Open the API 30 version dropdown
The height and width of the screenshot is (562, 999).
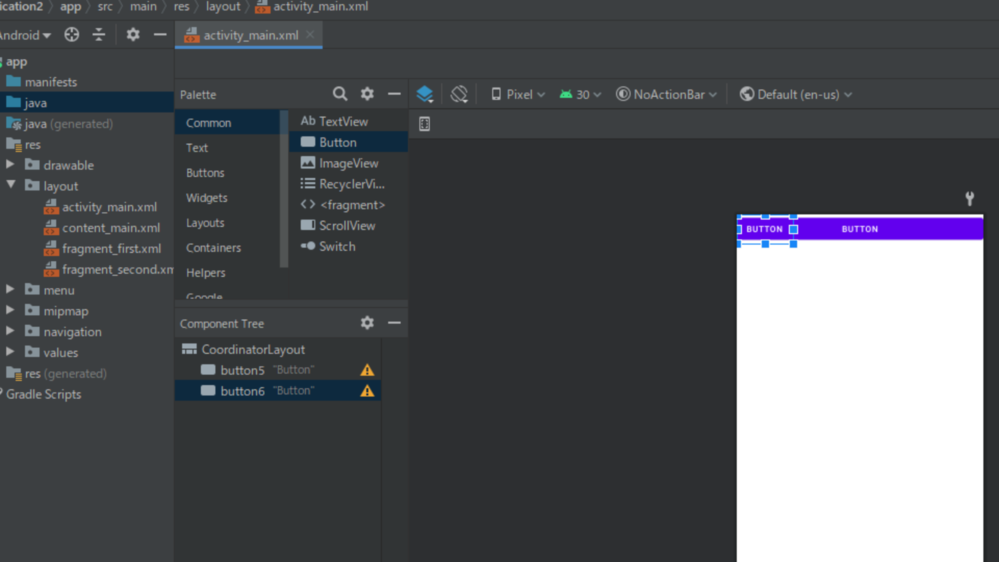[581, 94]
